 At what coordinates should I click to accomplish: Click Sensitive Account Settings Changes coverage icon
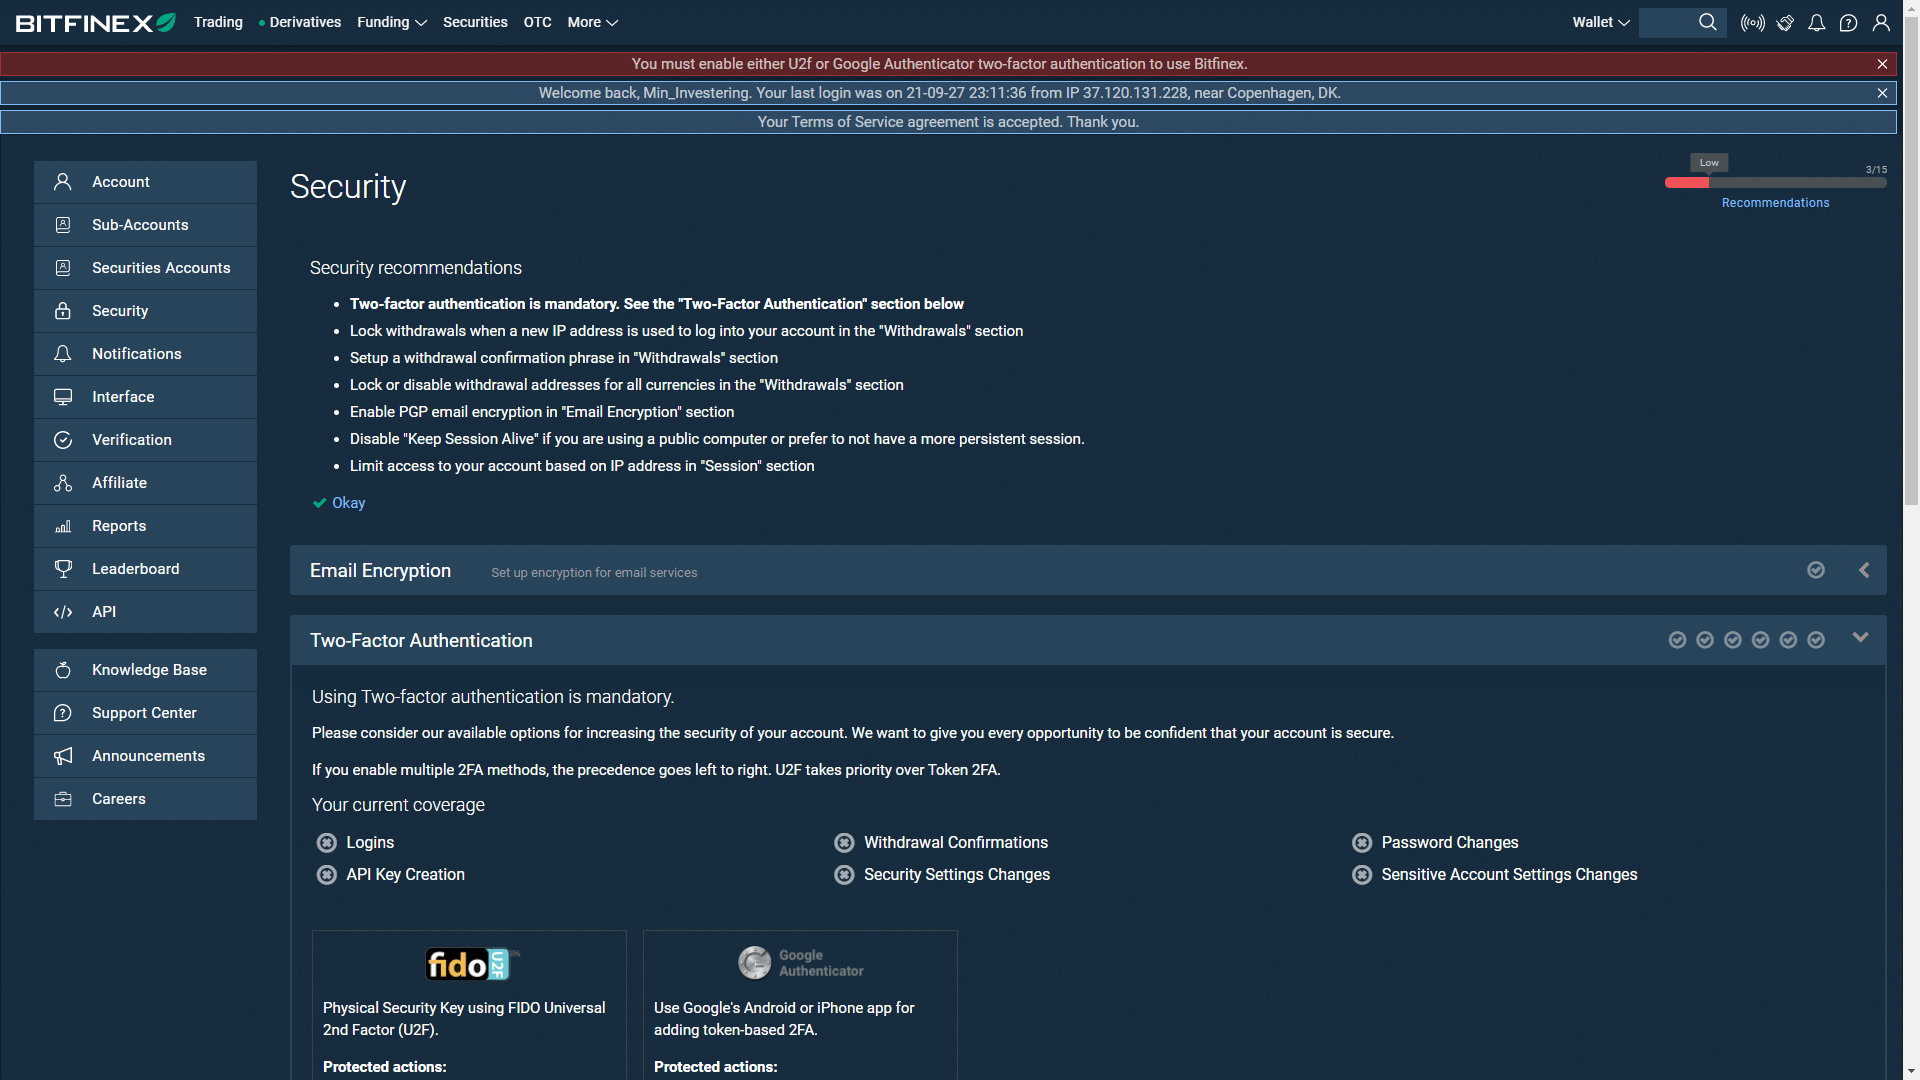1362,875
